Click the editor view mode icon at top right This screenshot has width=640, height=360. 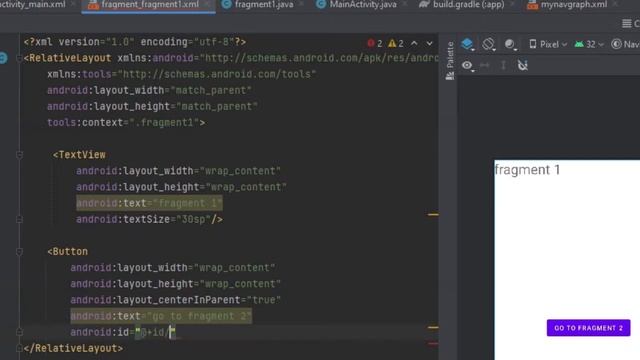click(x=627, y=24)
